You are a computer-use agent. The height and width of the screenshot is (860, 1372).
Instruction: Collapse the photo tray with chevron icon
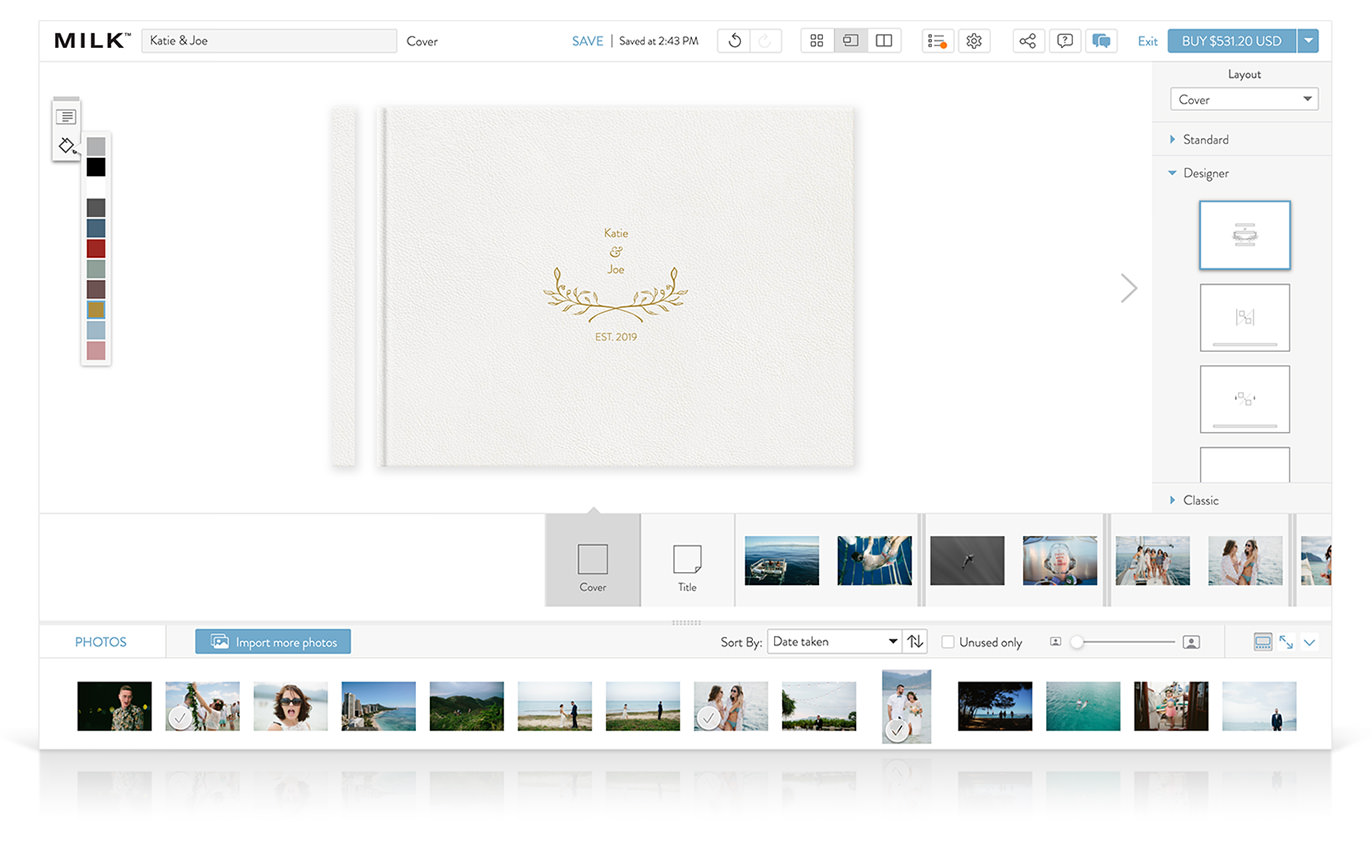tap(1310, 642)
